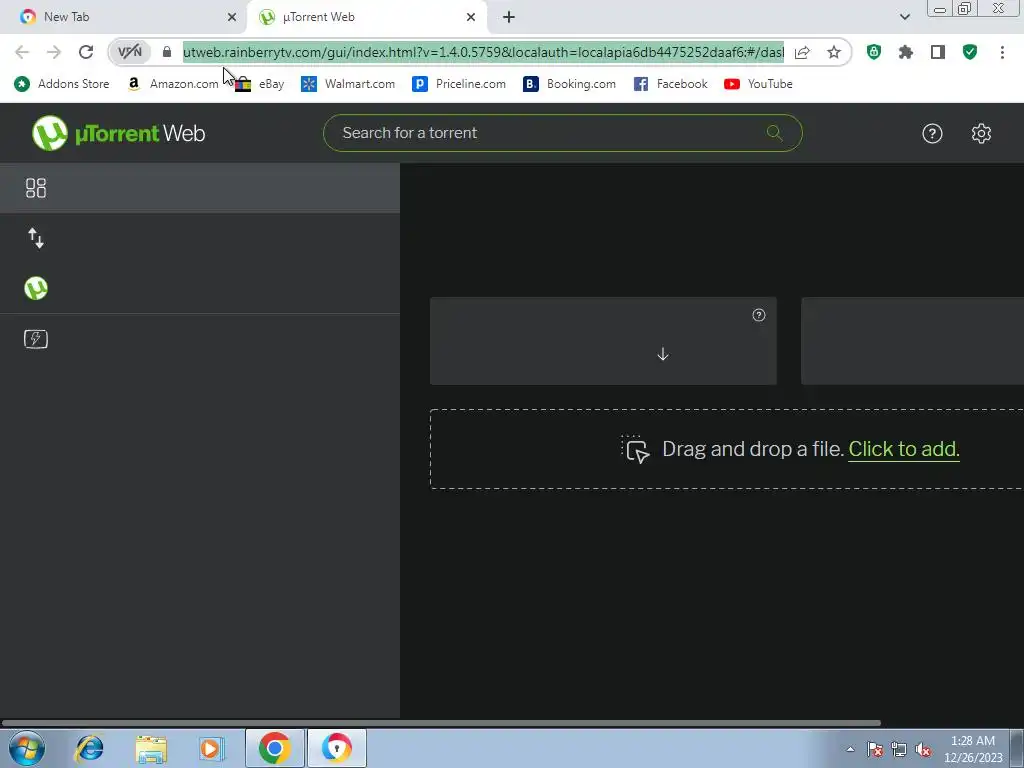The image size is (1024, 768).
Task: Toggle the browser side panel icon
Action: (938, 52)
